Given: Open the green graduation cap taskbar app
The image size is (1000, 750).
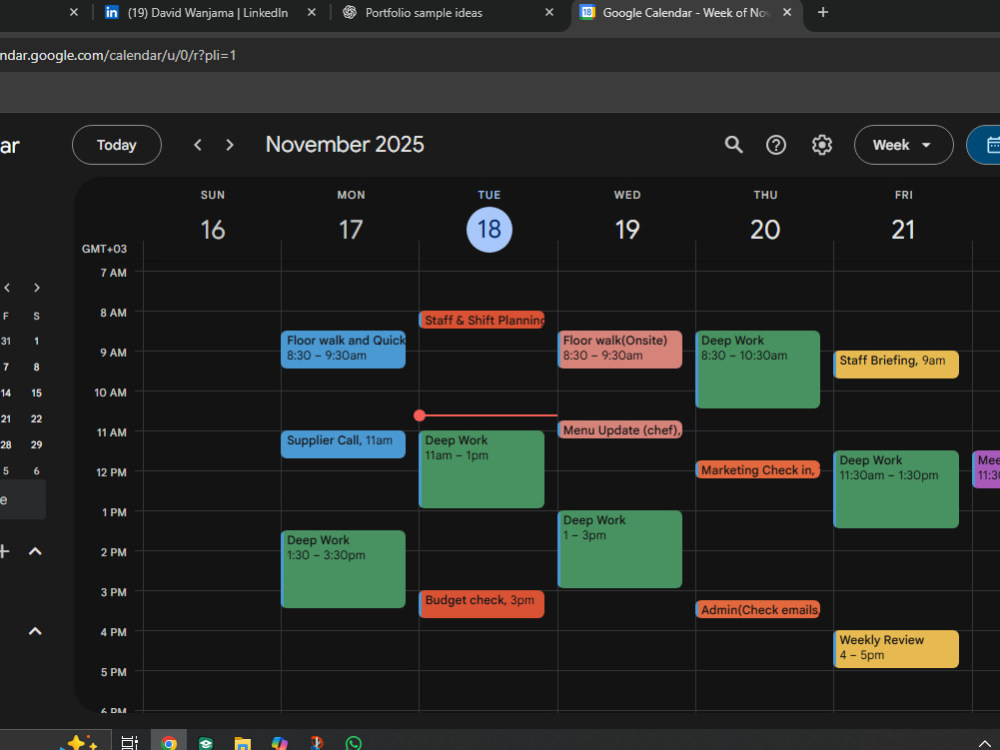Looking at the screenshot, I should pyautogui.click(x=205, y=743).
